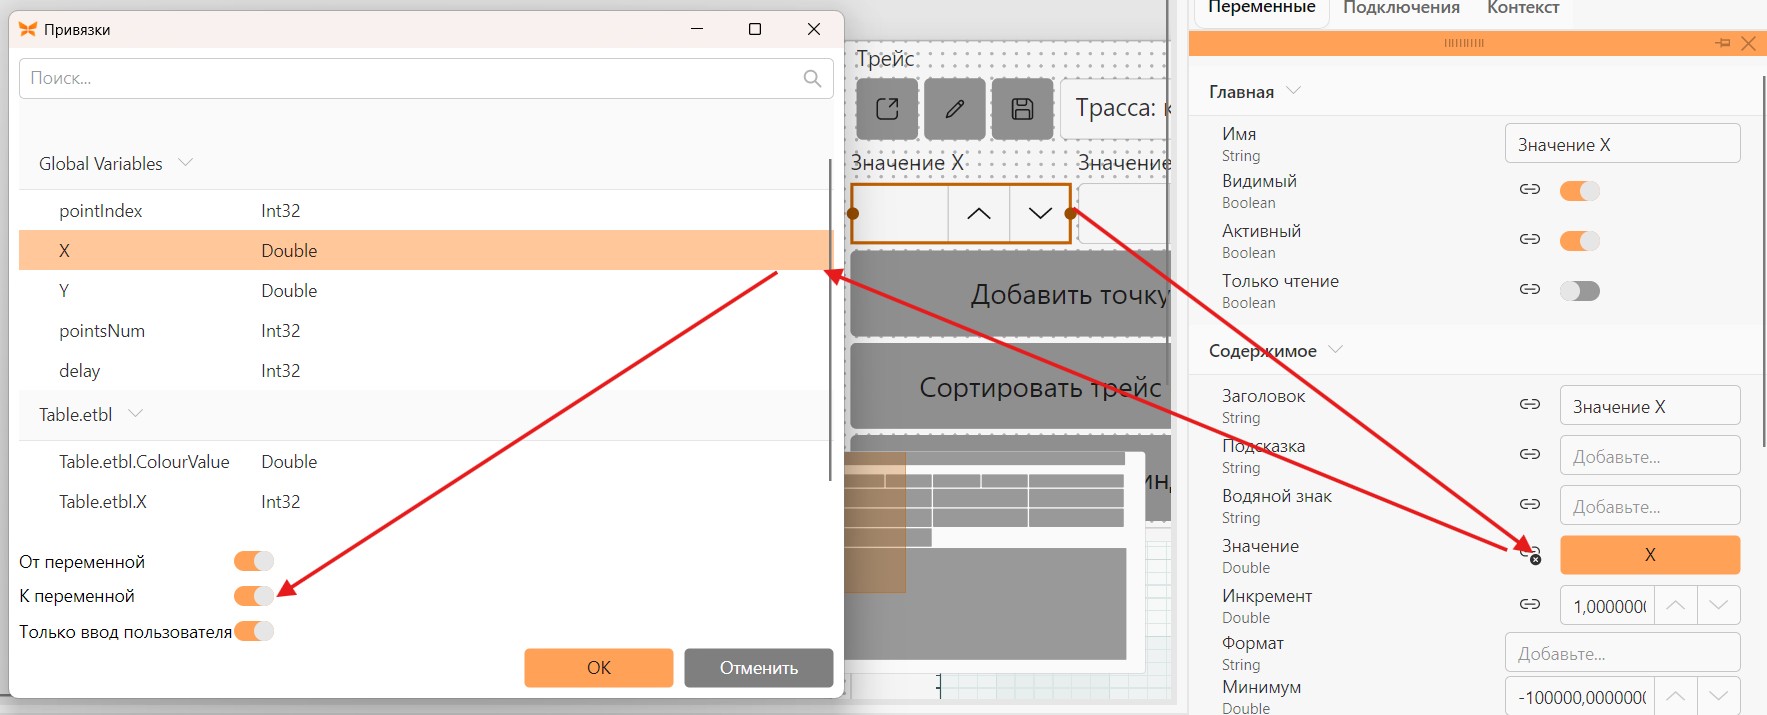
Task: Disable the К переменной switch
Action: (x=254, y=596)
